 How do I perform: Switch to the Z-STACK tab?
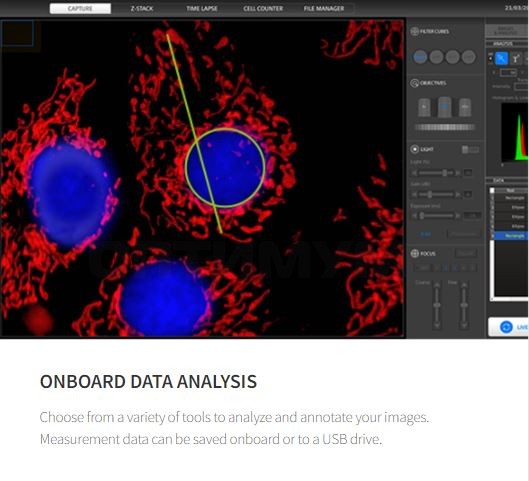[142, 8]
